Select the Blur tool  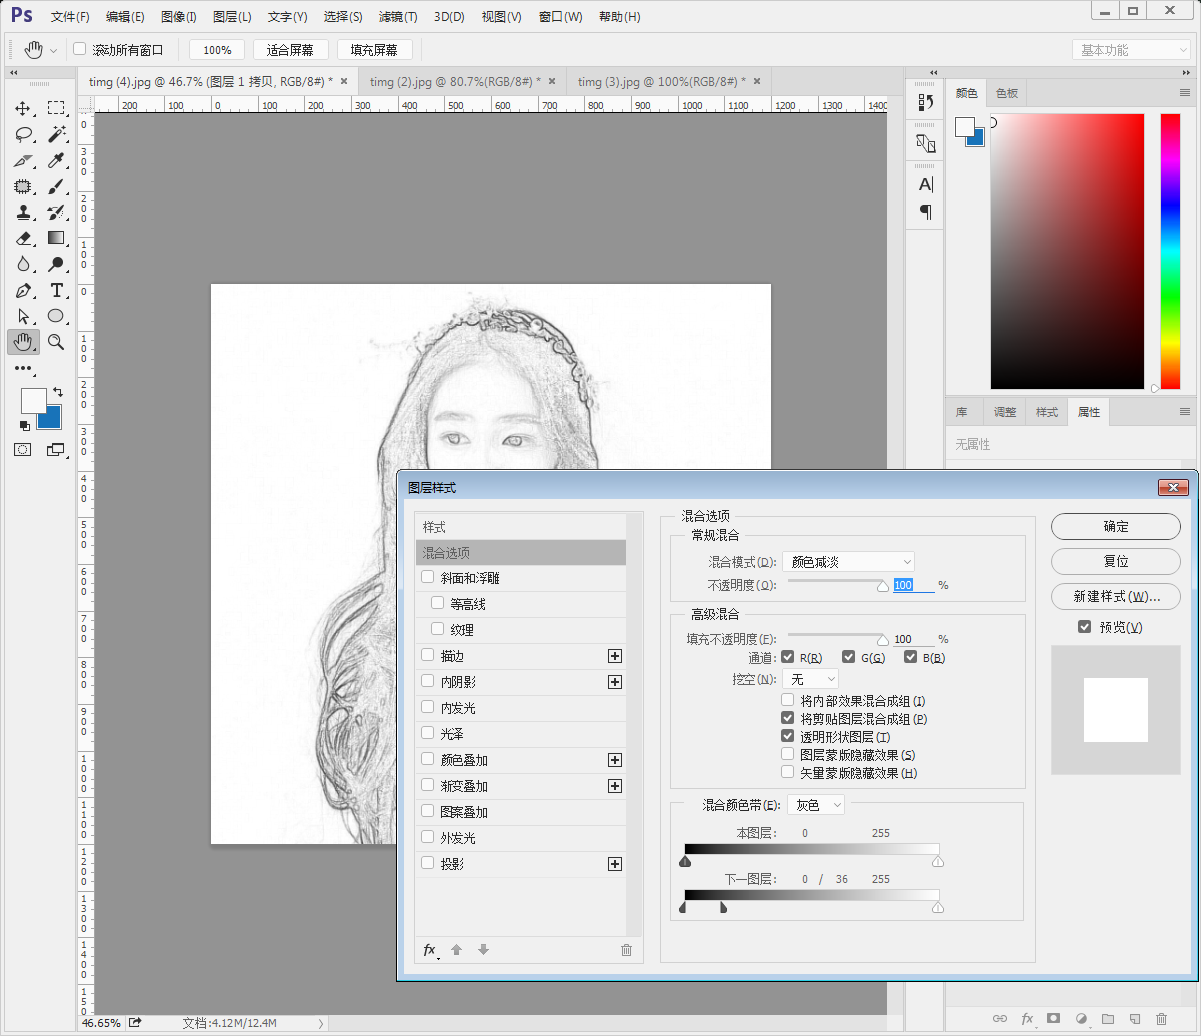tap(23, 264)
